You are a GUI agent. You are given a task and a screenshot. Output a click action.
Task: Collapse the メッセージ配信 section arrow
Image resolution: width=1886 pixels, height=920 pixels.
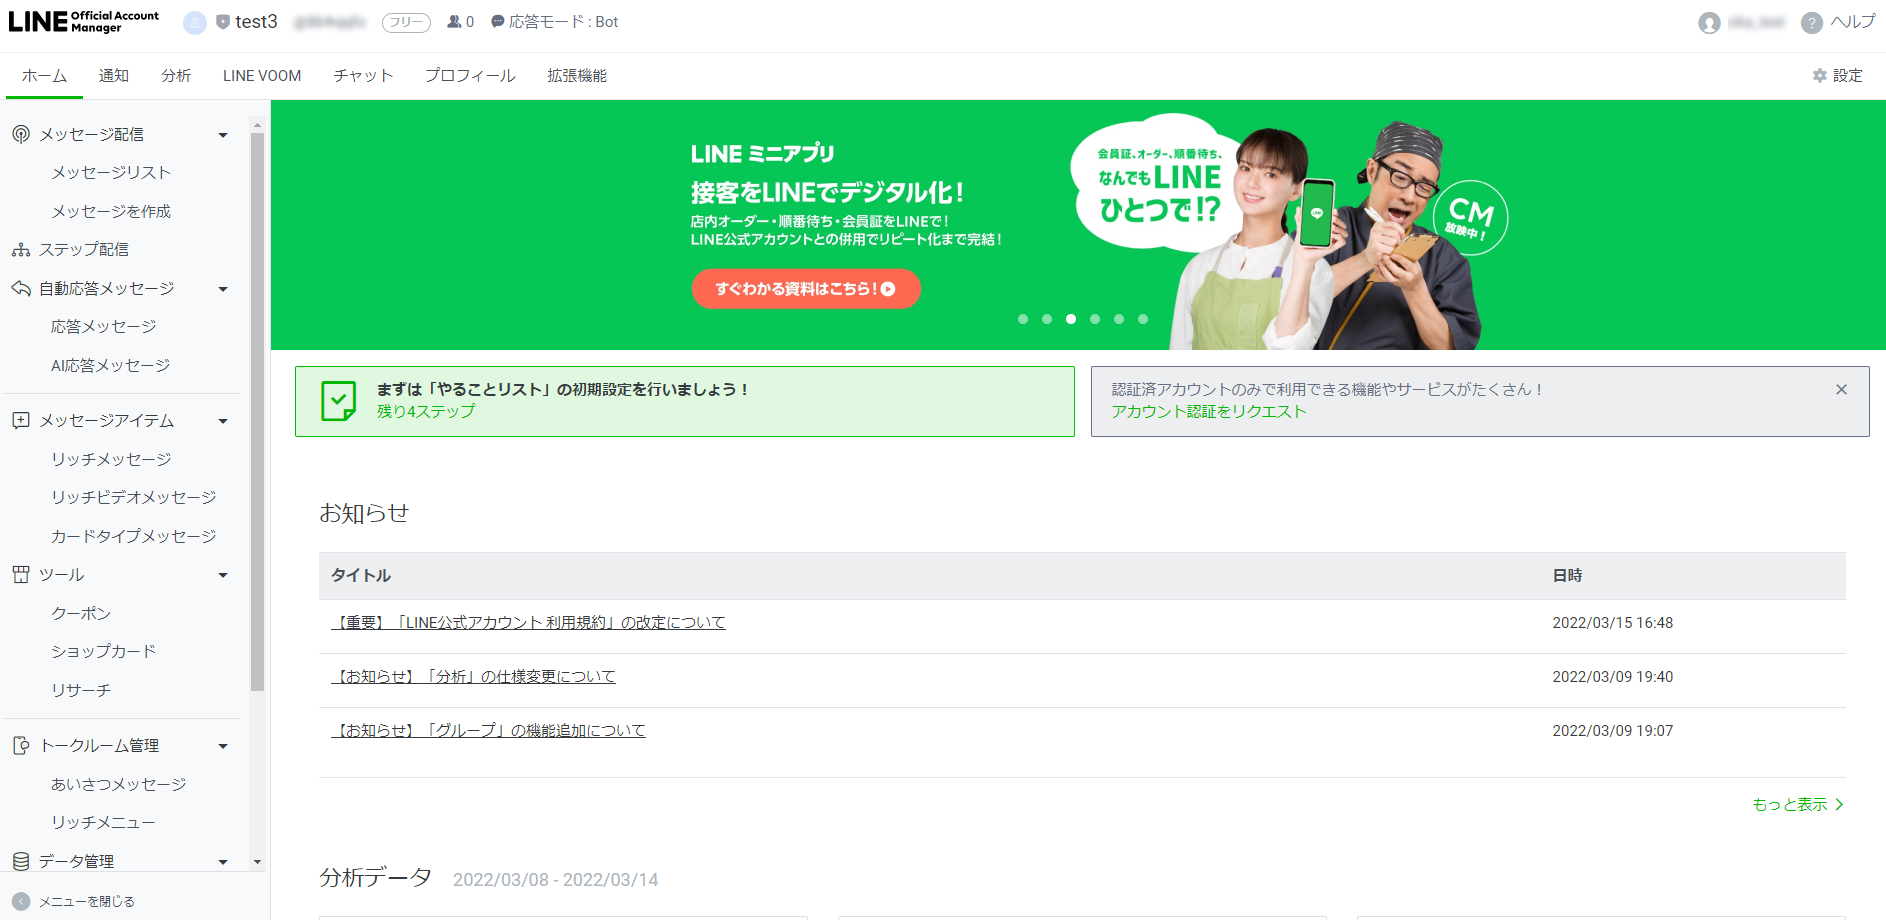click(x=223, y=135)
